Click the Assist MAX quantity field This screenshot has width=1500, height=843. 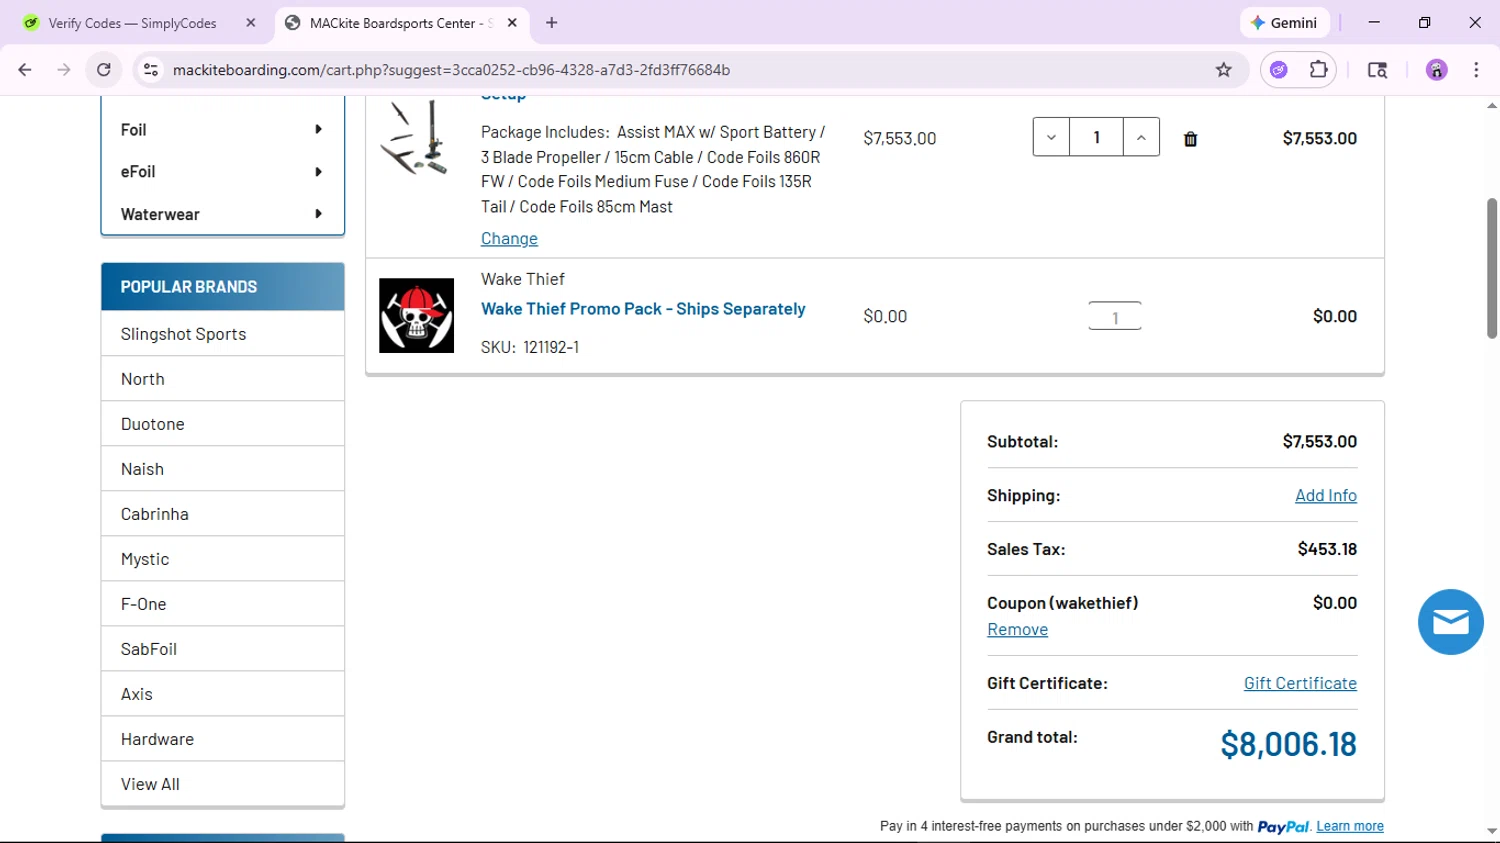tap(1096, 138)
